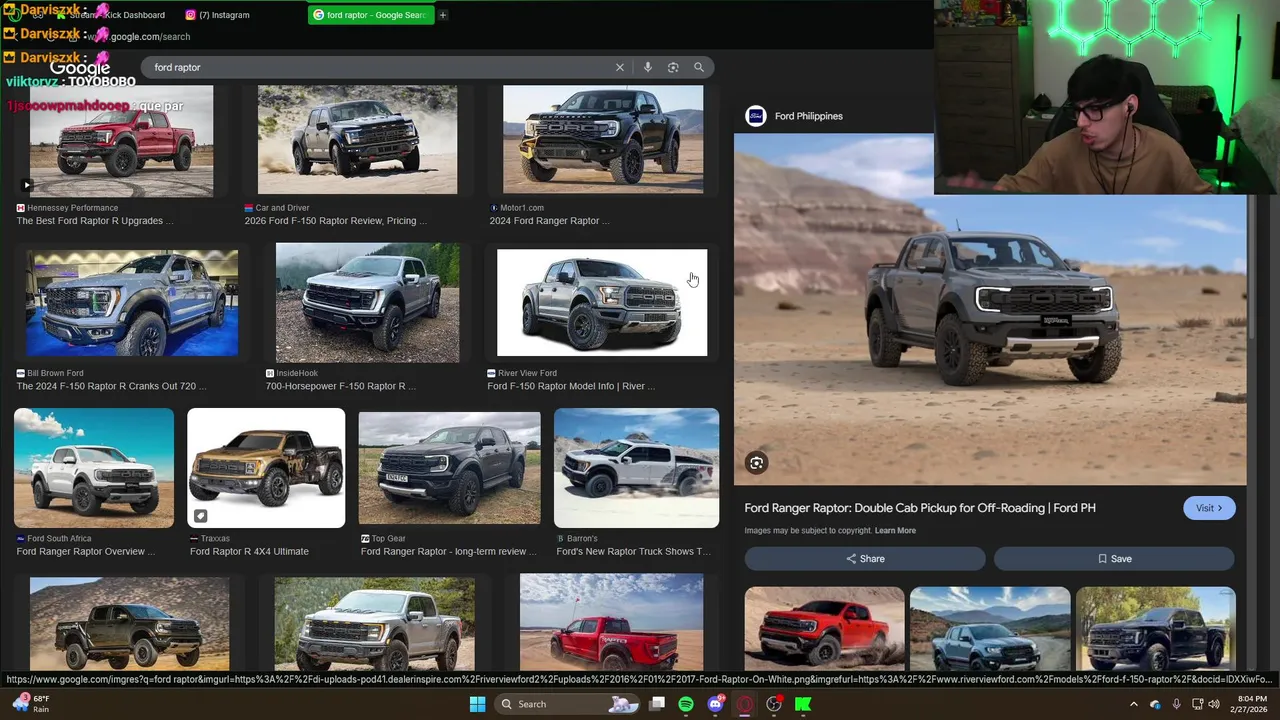Click the tray microphone icon
The height and width of the screenshot is (720, 1280).
coord(1176,704)
